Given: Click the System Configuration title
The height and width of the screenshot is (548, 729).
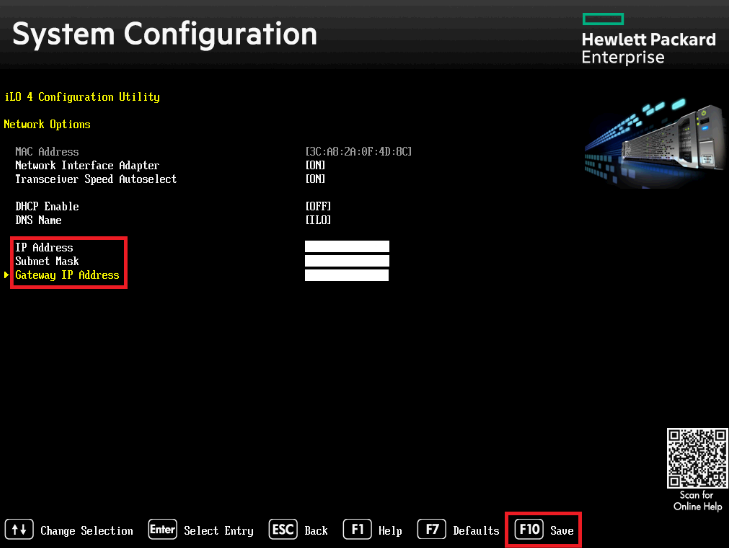Looking at the screenshot, I should coord(165,34).
